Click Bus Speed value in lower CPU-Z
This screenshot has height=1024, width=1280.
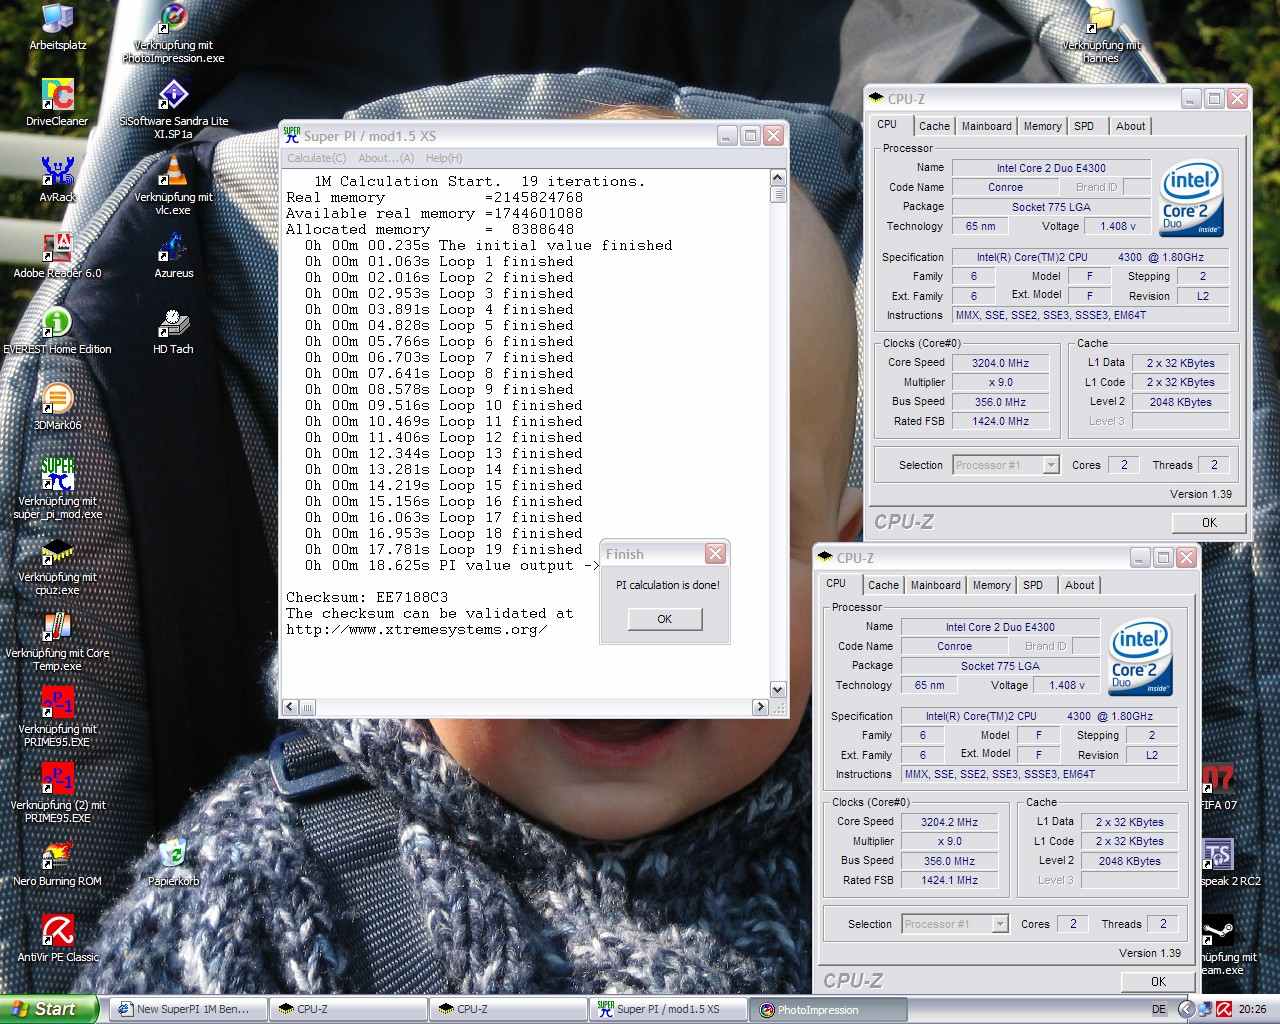pos(949,861)
